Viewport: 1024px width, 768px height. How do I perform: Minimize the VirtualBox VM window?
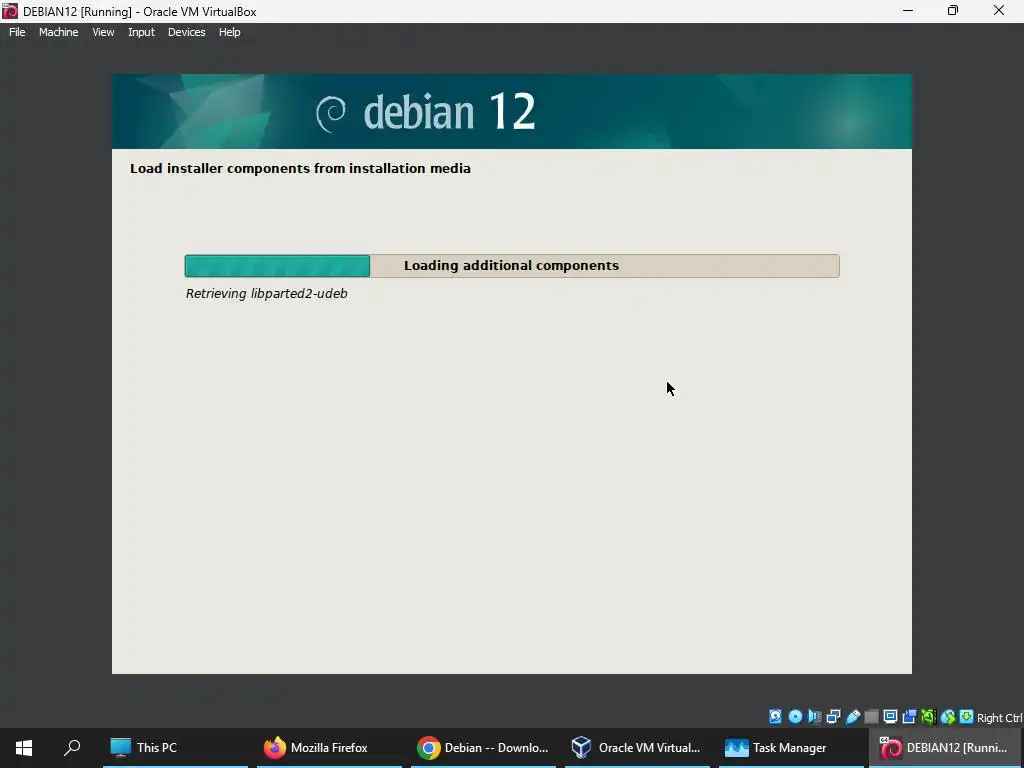click(x=908, y=11)
